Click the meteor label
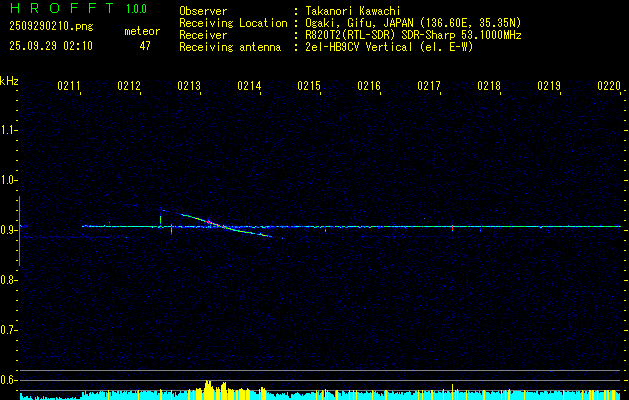Image resolution: width=629 pixels, height=400 pixels. [x=142, y=31]
